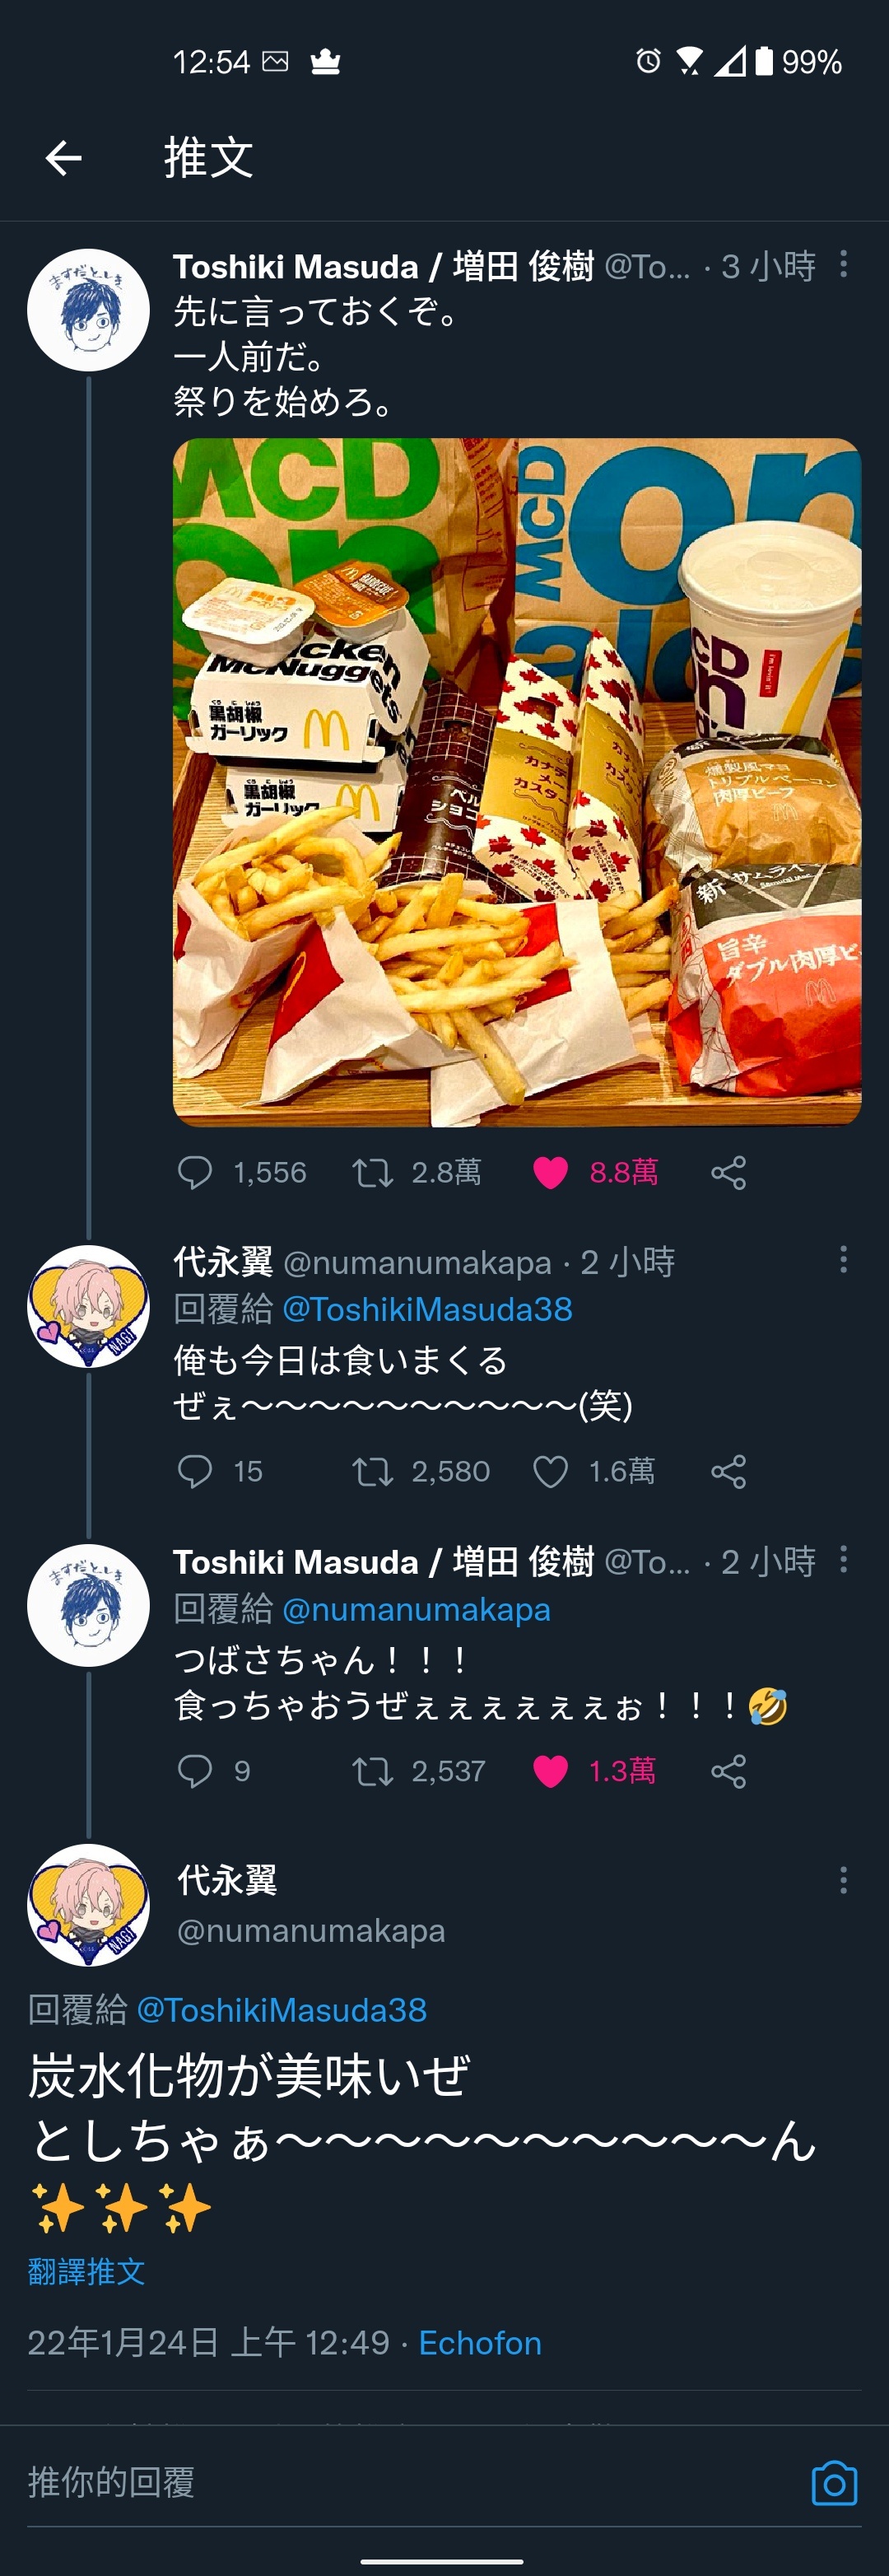Retweet the reply showing 2,580 retweets
This screenshot has width=889, height=2576.
[x=372, y=1471]
